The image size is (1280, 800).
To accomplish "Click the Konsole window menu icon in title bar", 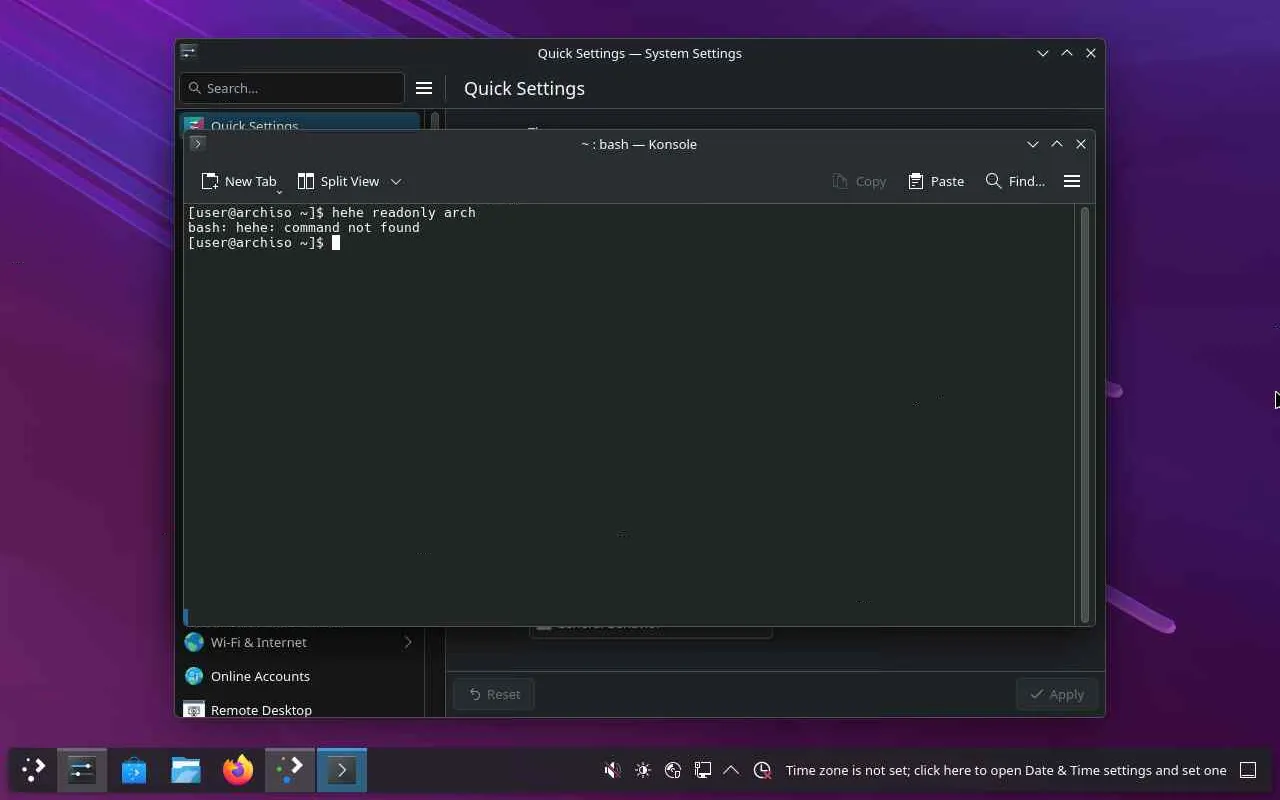I will coord(197,144).
